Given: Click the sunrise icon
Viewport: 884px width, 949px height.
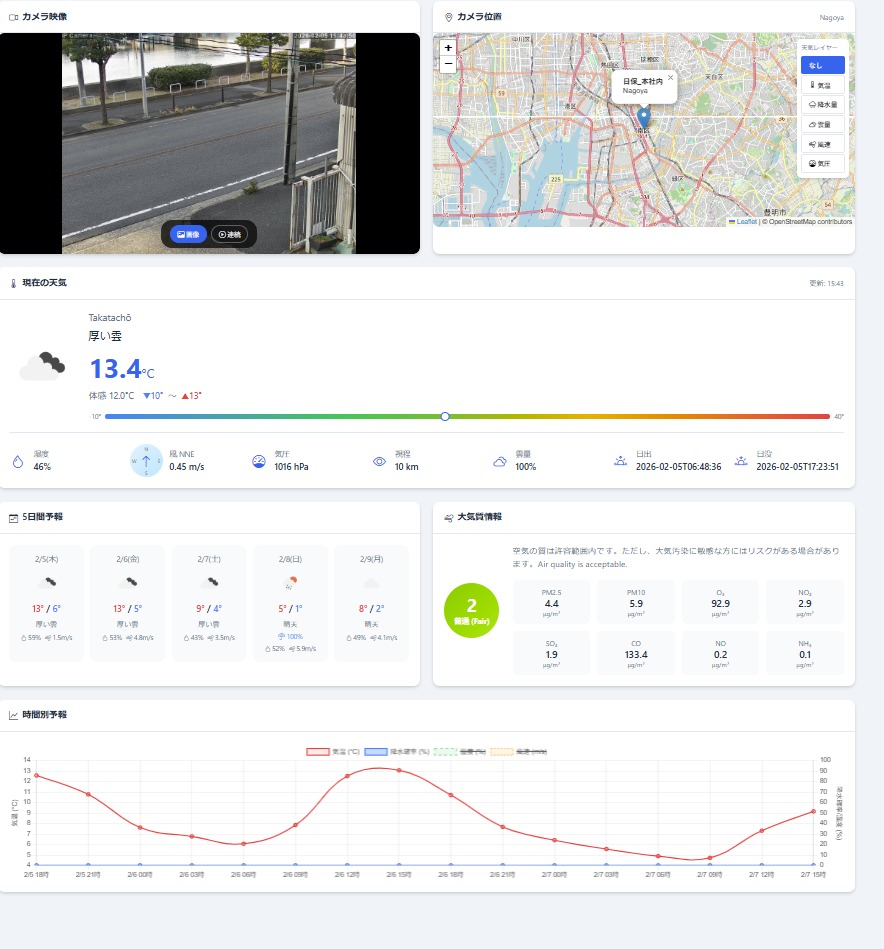Looking at the screenshot, I should click(621, 461).
